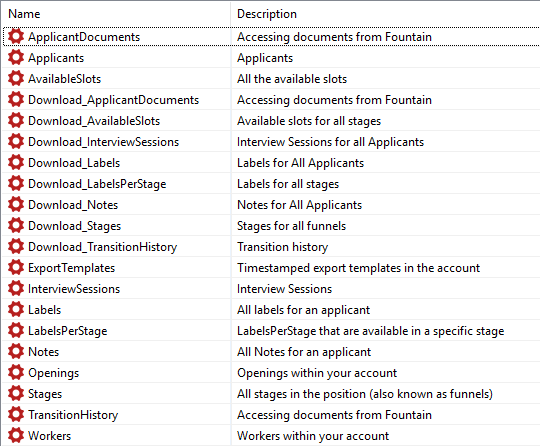The width and height of the screenshot is (540, 446).
Task: Select the Download_ApplicantDocuments entry
Action: click(x=113, y=100)
